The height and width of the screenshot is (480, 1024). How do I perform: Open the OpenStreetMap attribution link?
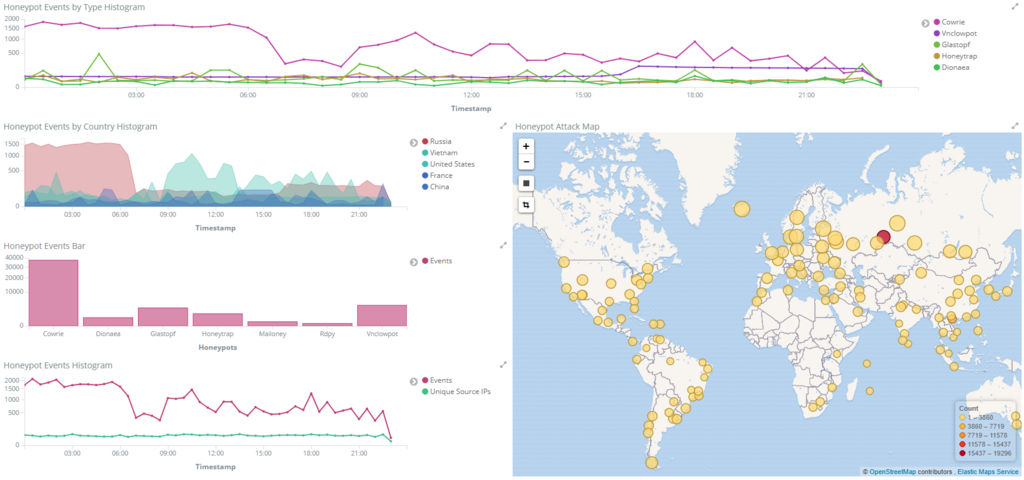click(x=892, y=471)
